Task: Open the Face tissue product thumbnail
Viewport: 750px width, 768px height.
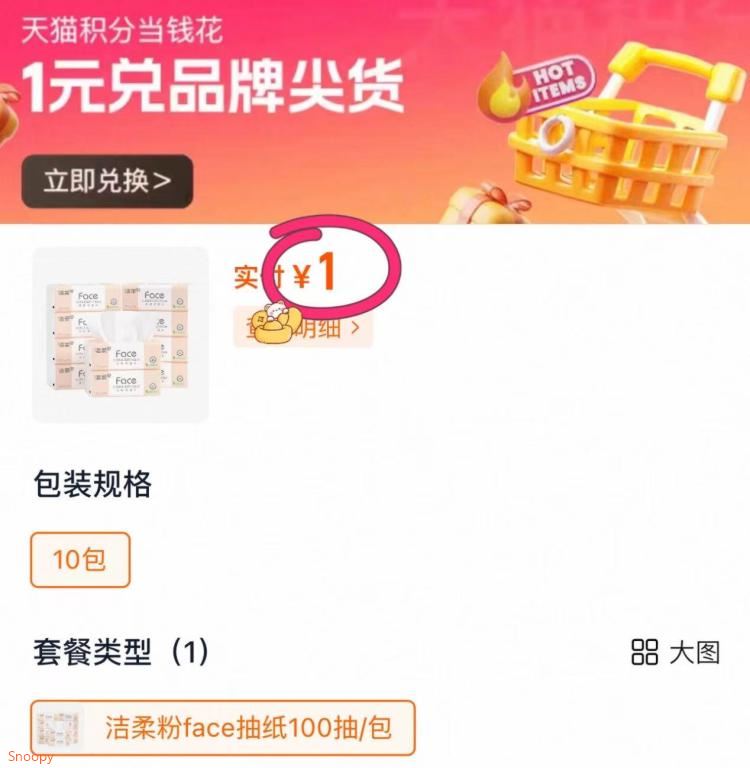Action: (120, 335)
